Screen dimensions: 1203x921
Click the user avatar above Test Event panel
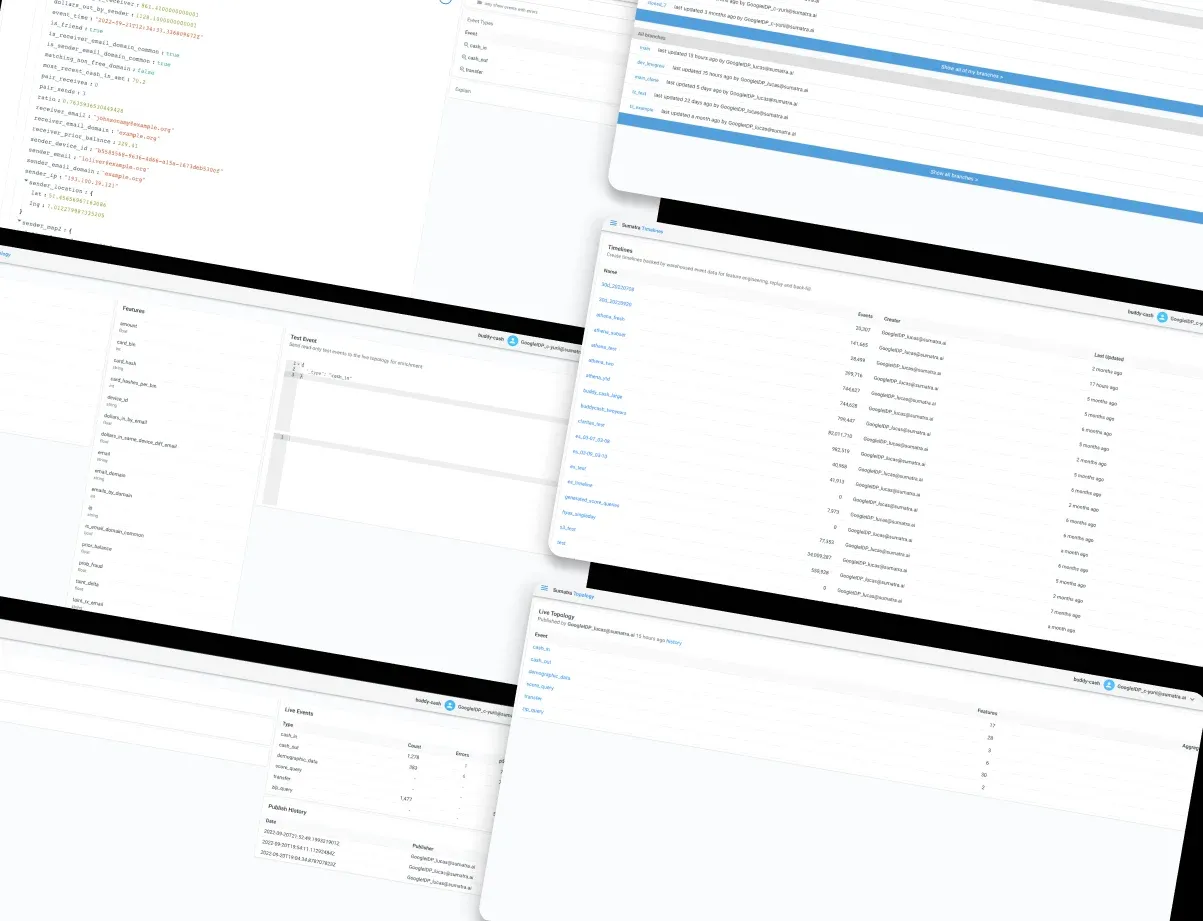[x=512, y=340]
